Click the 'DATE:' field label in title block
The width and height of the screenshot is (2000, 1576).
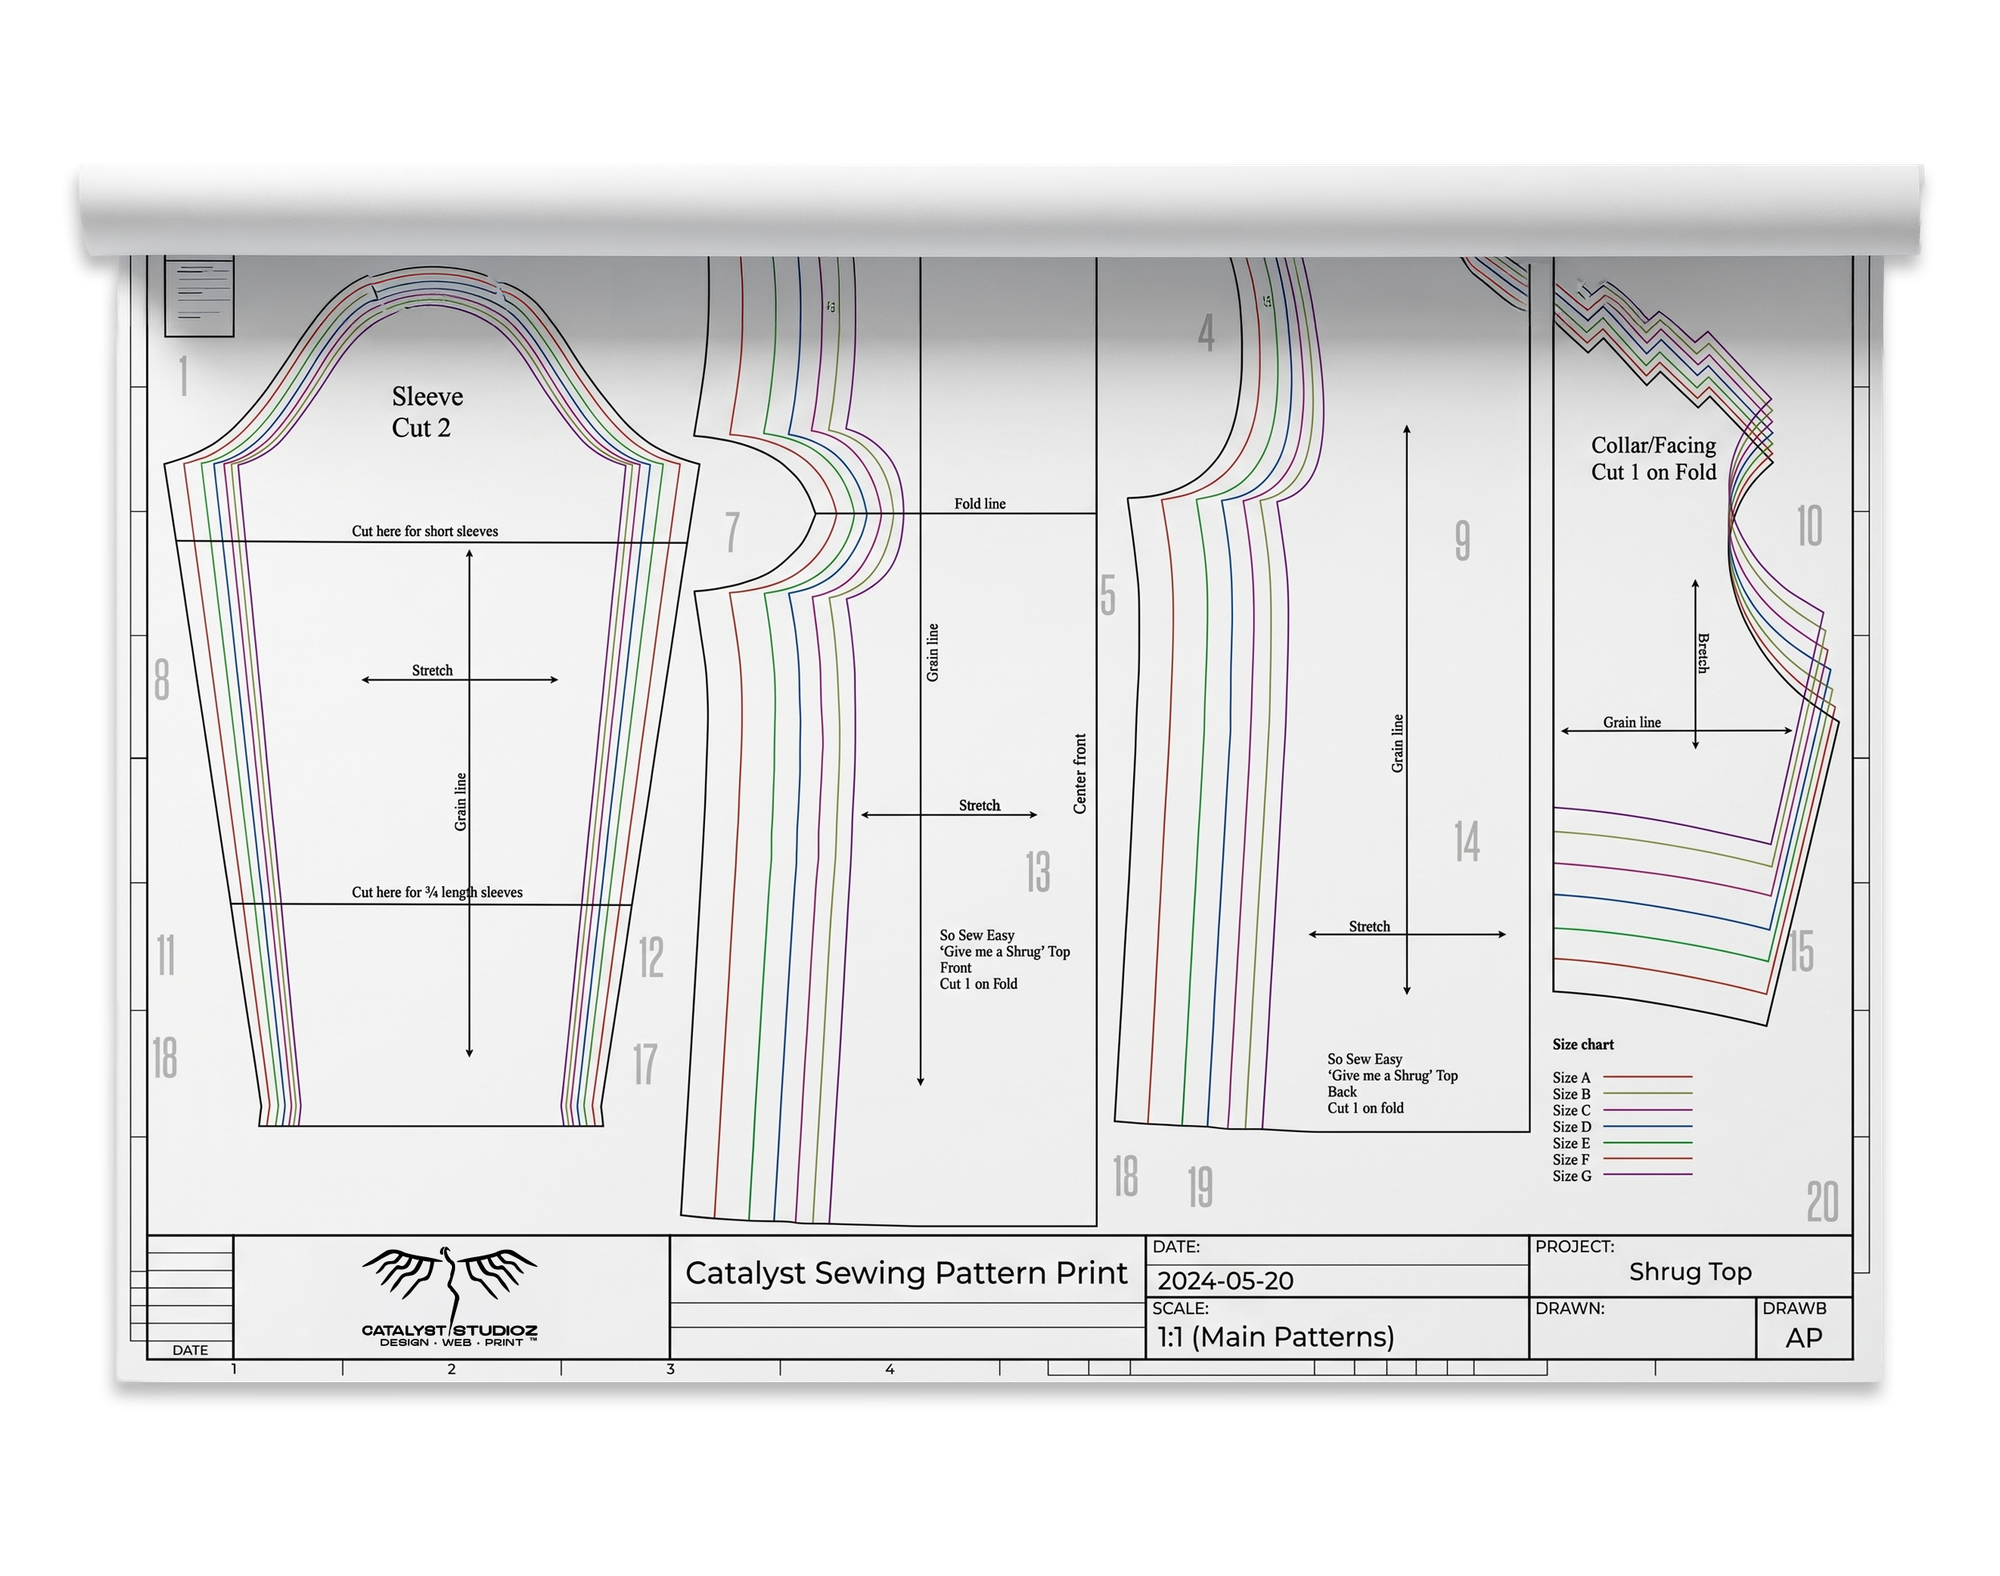point(1176,1247)
